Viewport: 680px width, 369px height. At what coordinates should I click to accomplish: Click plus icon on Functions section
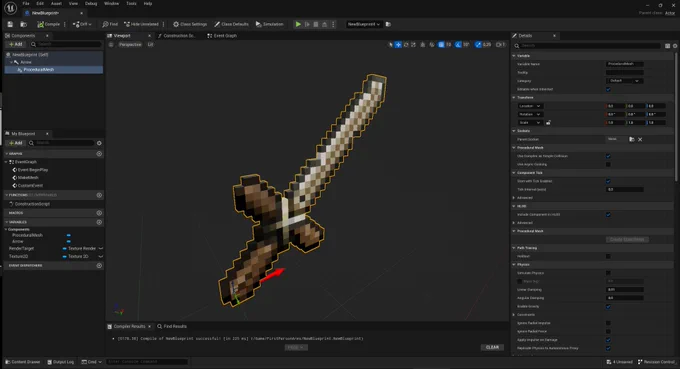coord(99,195)
